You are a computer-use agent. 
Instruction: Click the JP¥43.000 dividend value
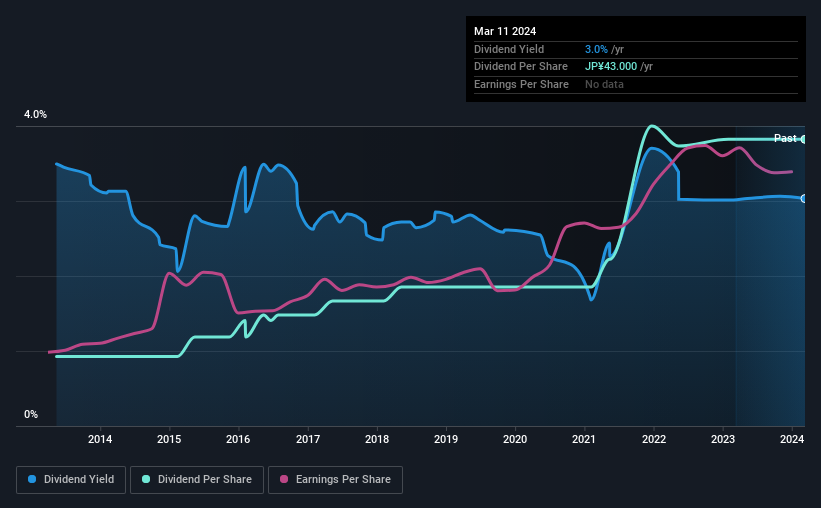click(x=611, y=67)
